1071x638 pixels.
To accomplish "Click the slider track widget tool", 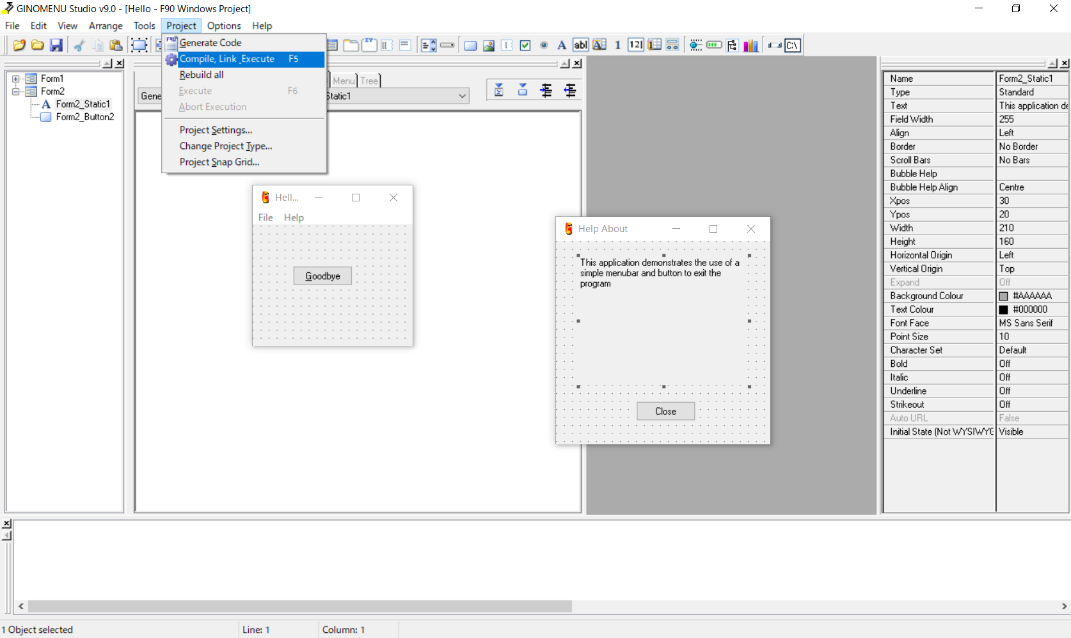I will tap(695, 45).
